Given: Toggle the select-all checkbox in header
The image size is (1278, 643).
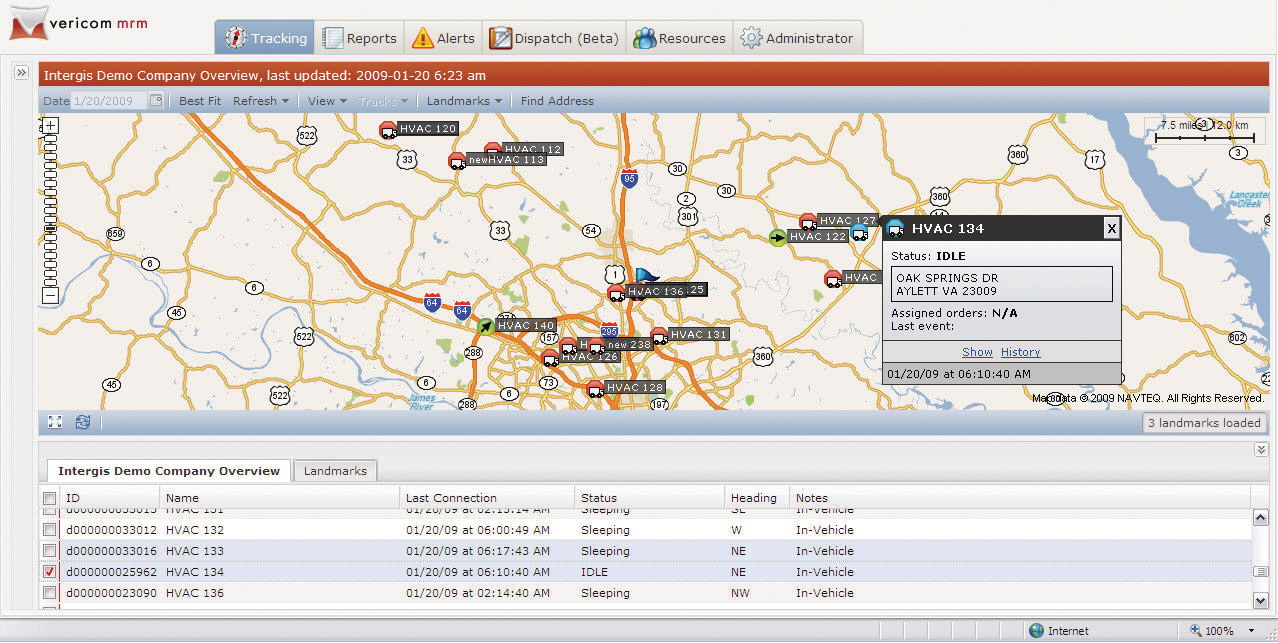Looking at the screenshot, I should tap(49, 498).
